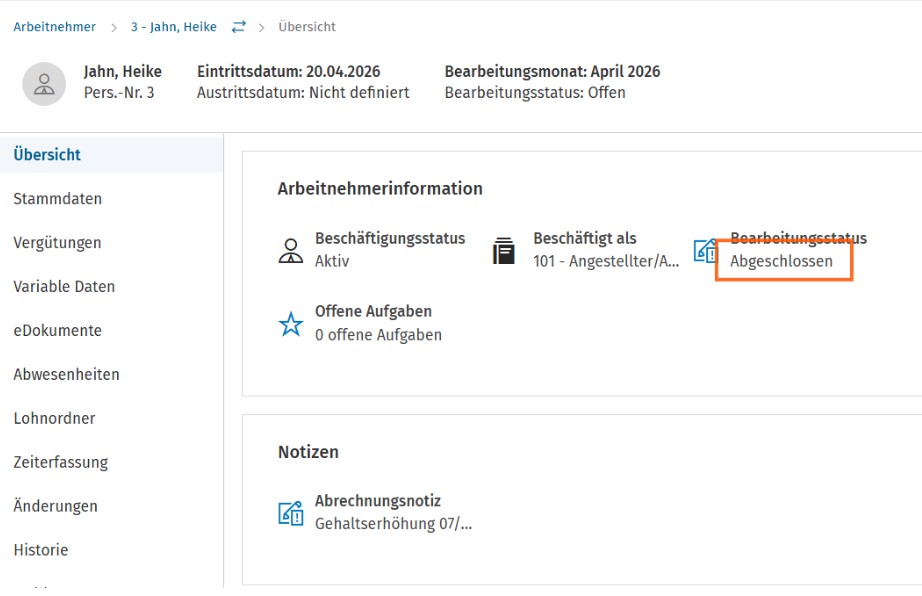
Task: Click the 'Gehaltserhöhung 07/...' note text
Action: [393, 523]
